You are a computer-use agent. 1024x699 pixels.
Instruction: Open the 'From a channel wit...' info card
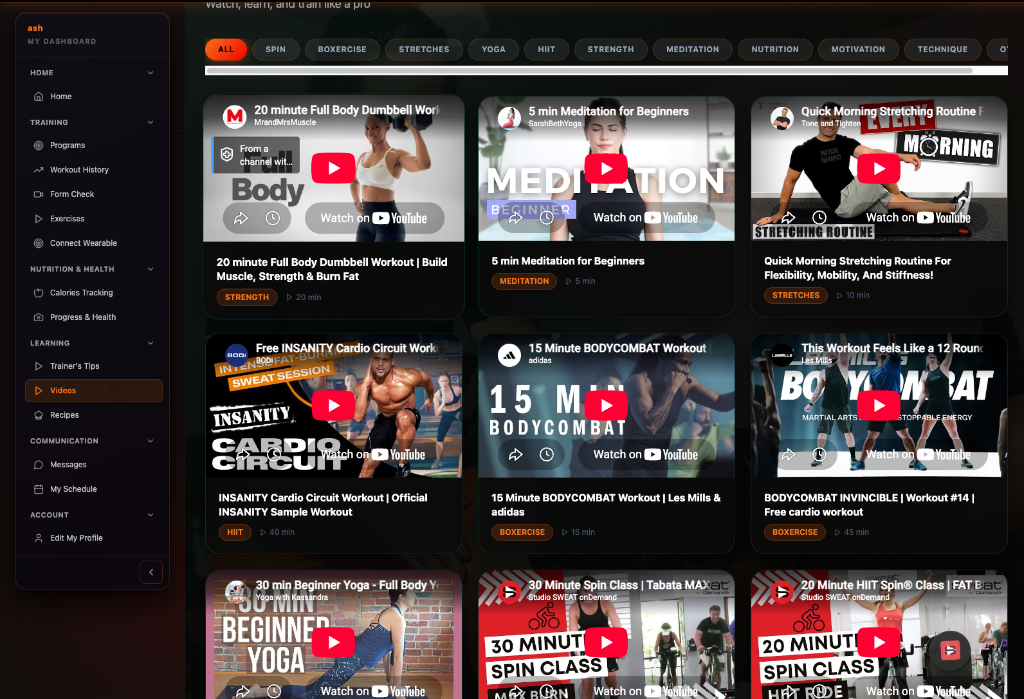coord(256,155)
